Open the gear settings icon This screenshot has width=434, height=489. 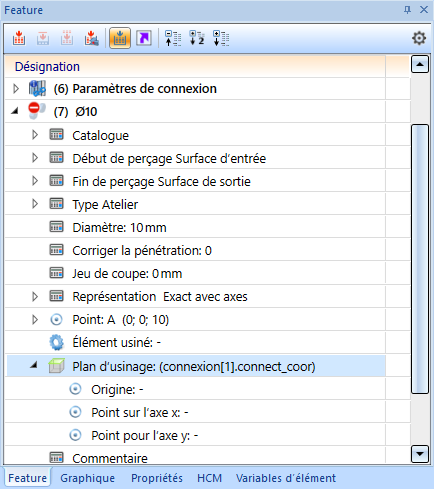pos(419,38)
